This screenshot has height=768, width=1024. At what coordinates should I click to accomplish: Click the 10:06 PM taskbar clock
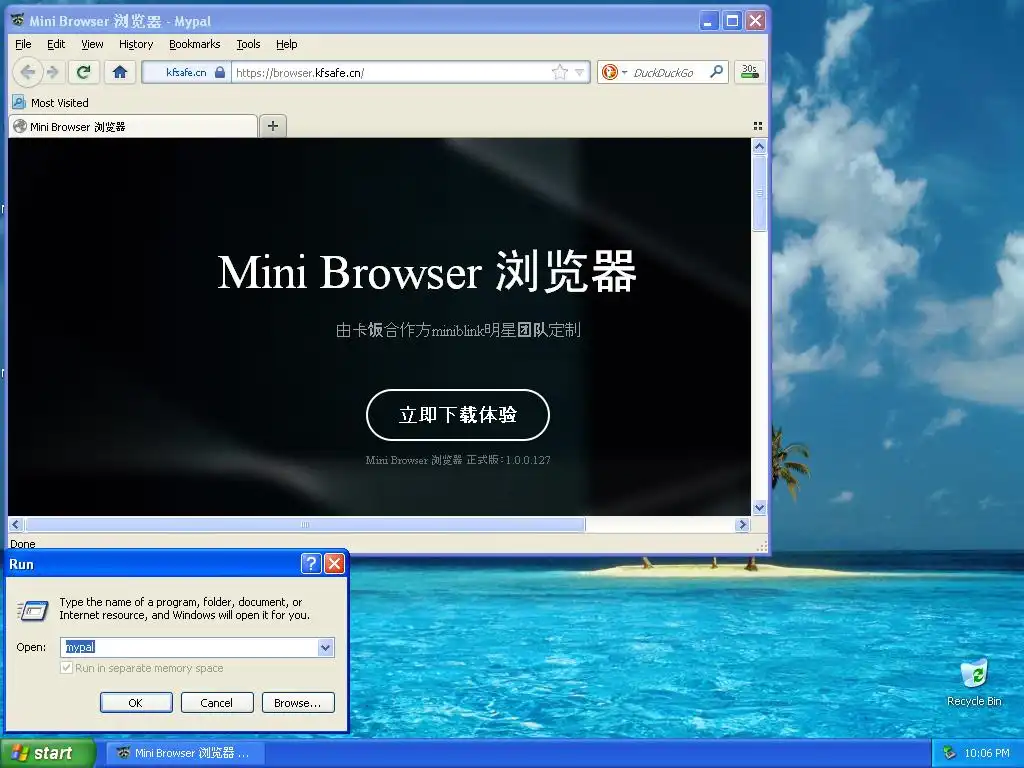(x=987, y=753)
